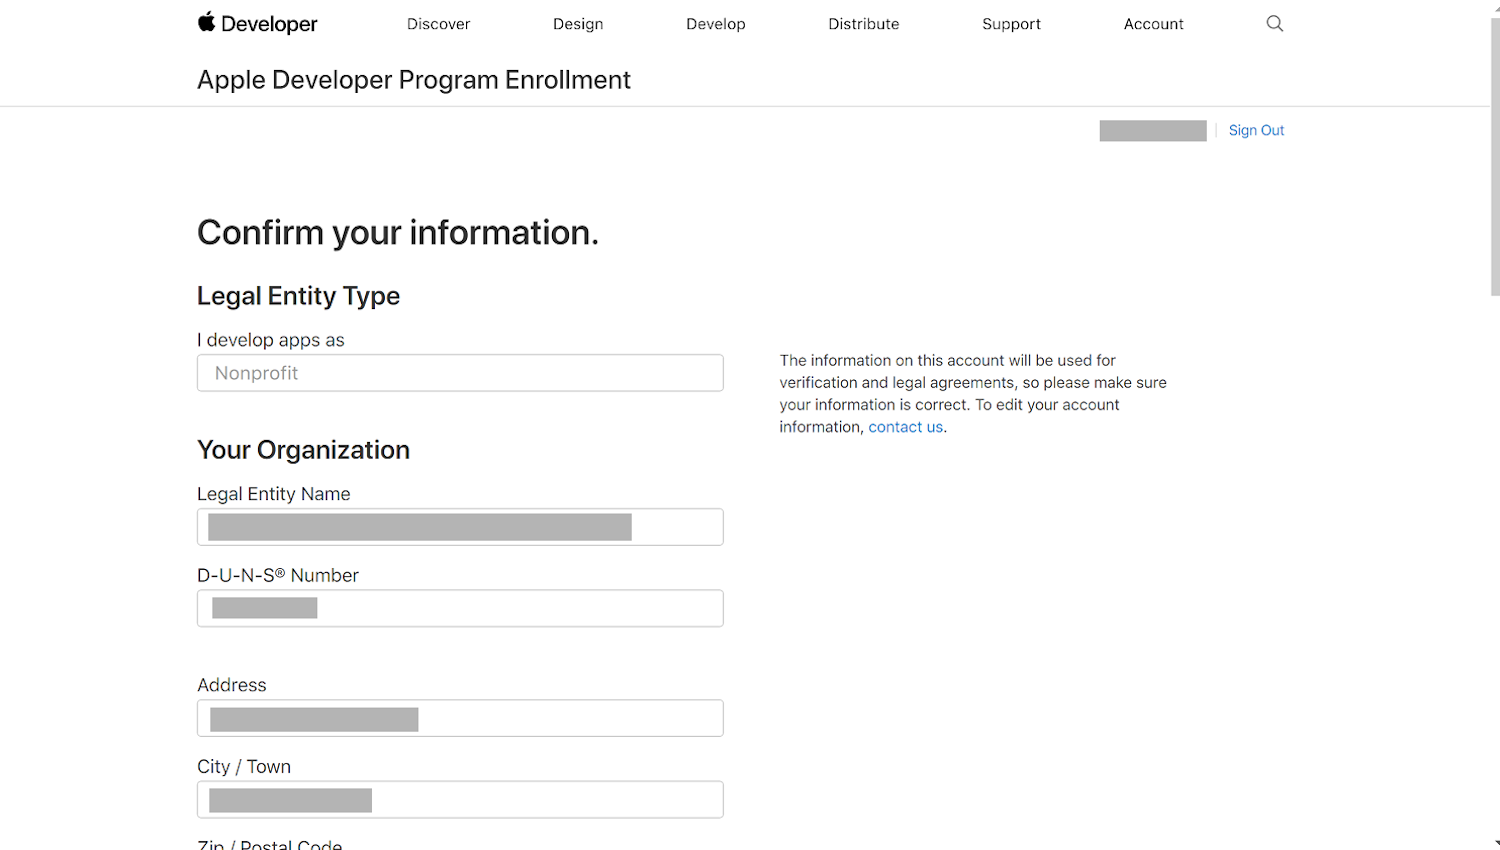Open the search magnifier icon
The width and height of the screenshot is (1500, 850).
(x=1274, y=23)
